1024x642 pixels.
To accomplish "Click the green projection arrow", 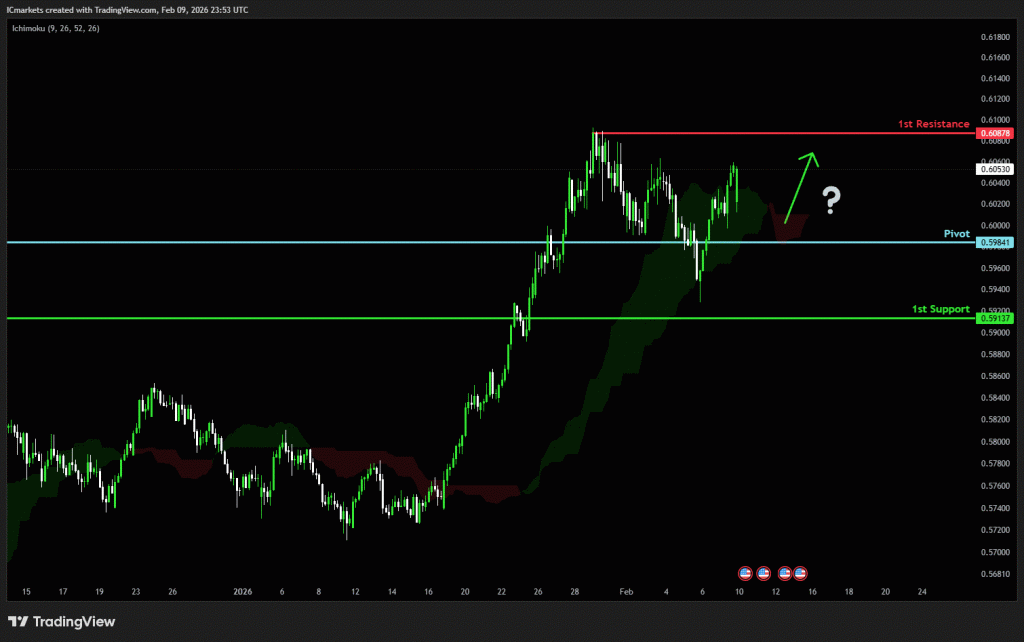I will (800, 186).
